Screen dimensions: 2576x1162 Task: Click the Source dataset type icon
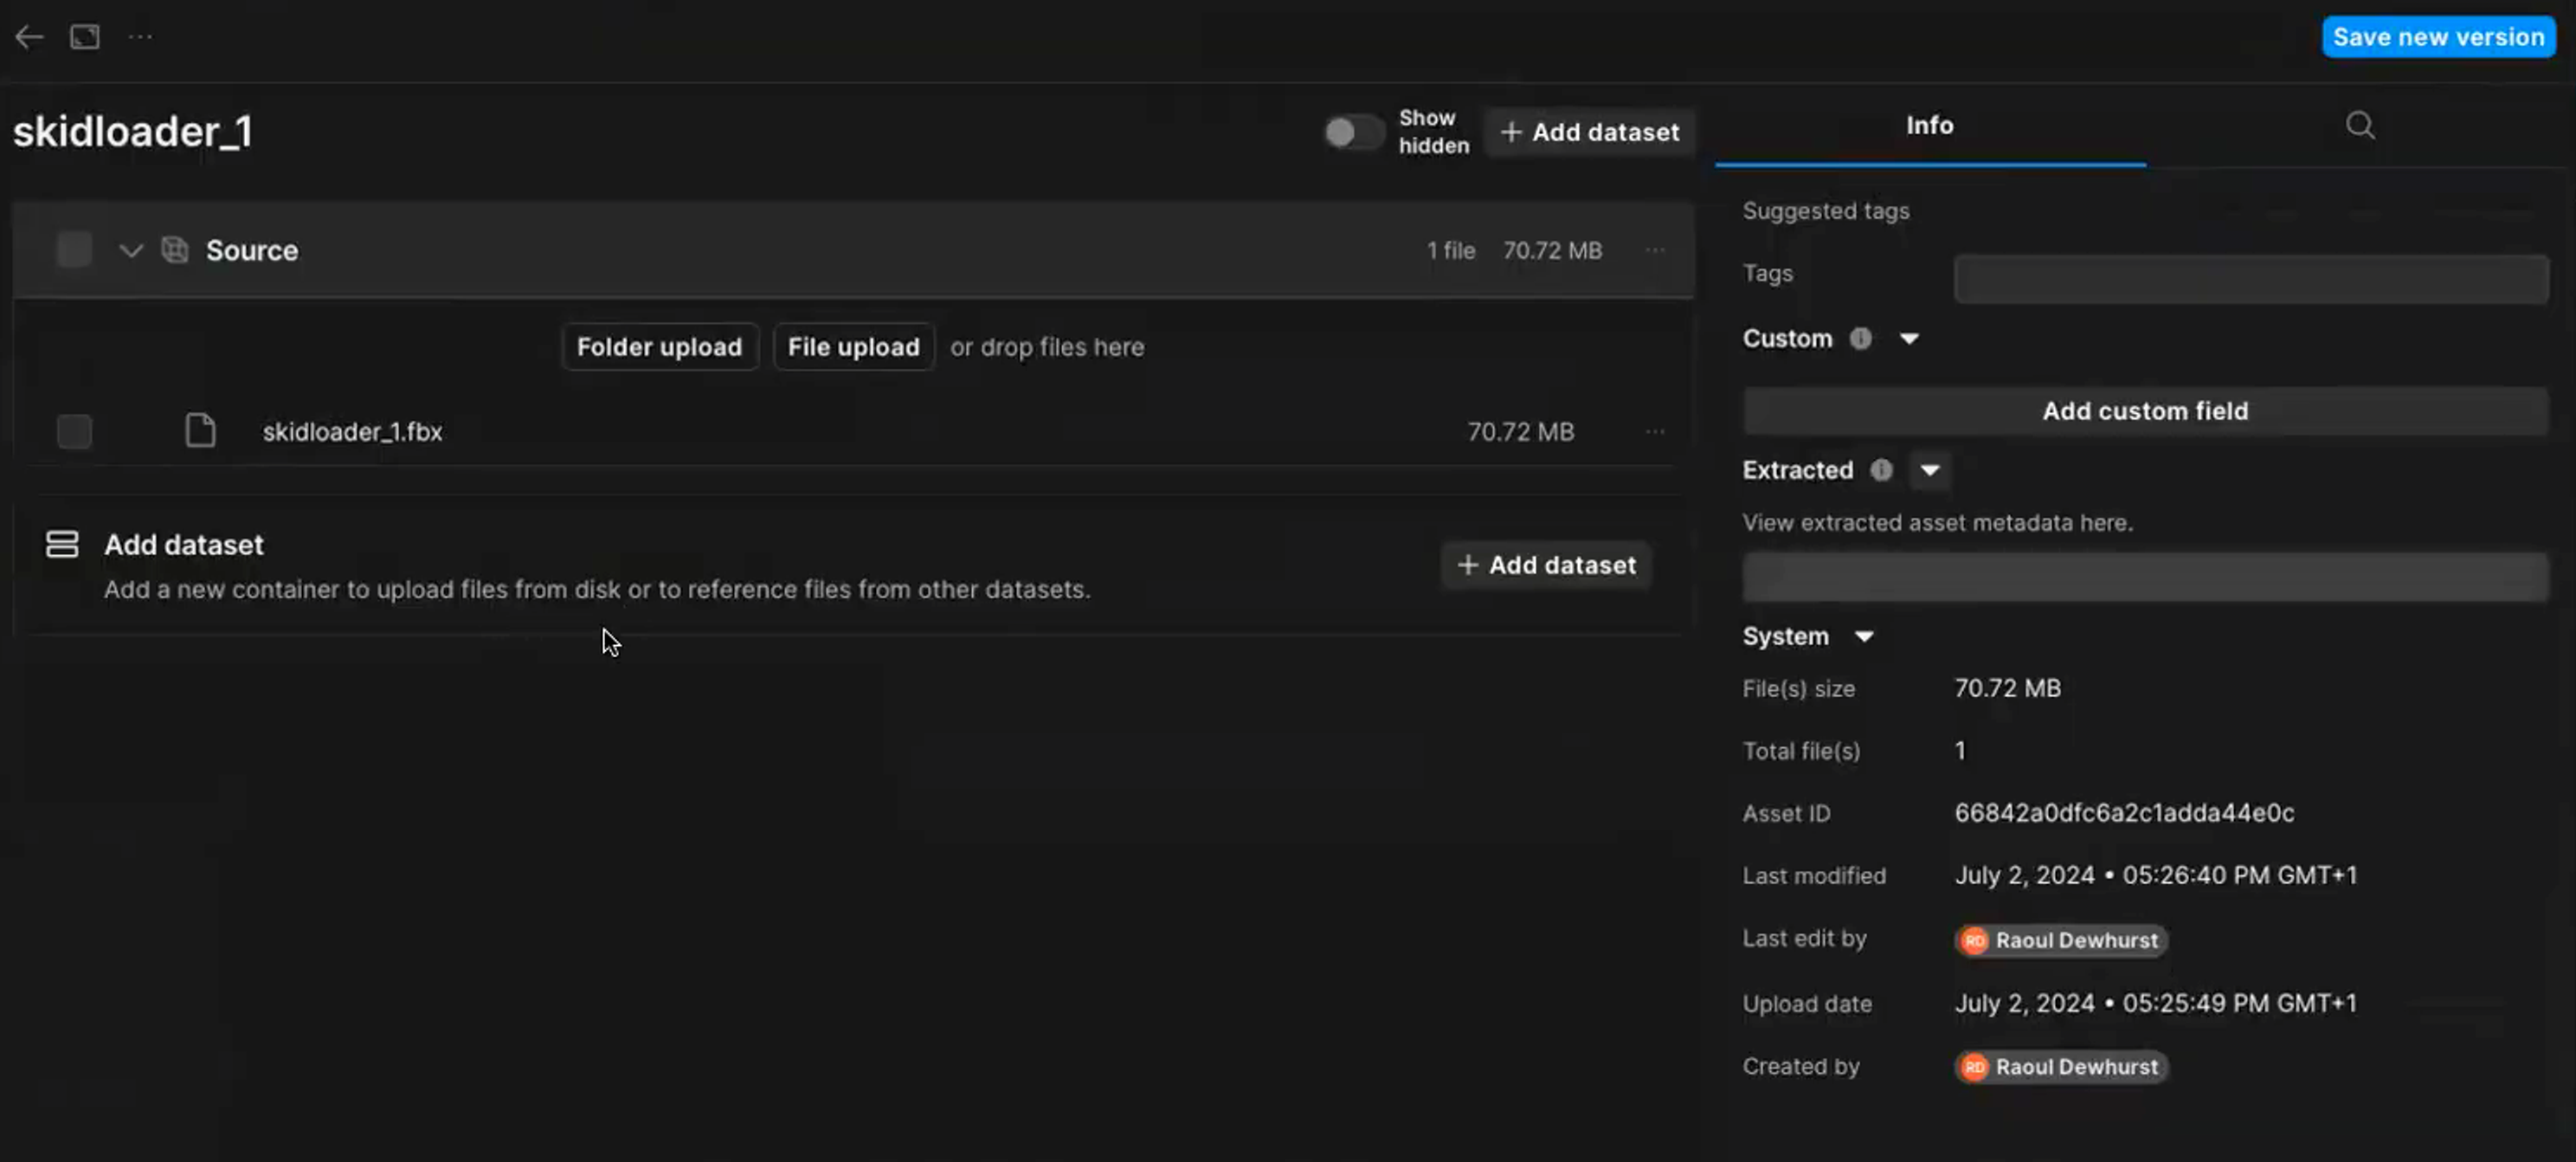[175, 249]
